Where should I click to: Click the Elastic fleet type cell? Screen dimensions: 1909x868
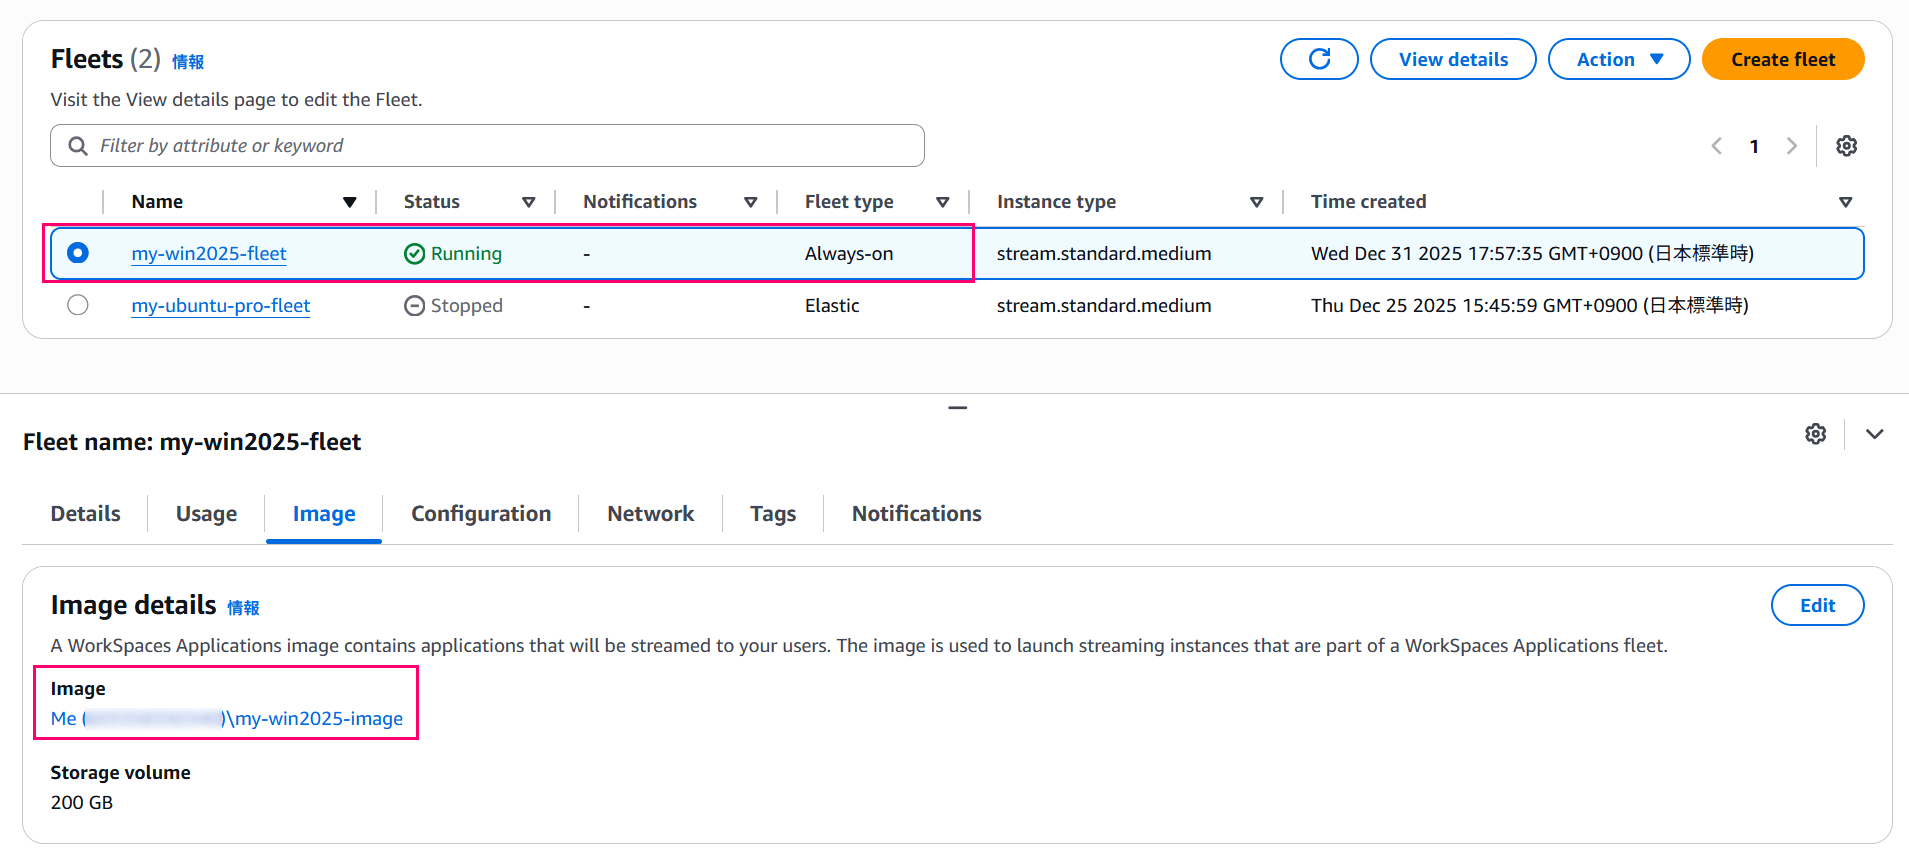tap(832, 306)
